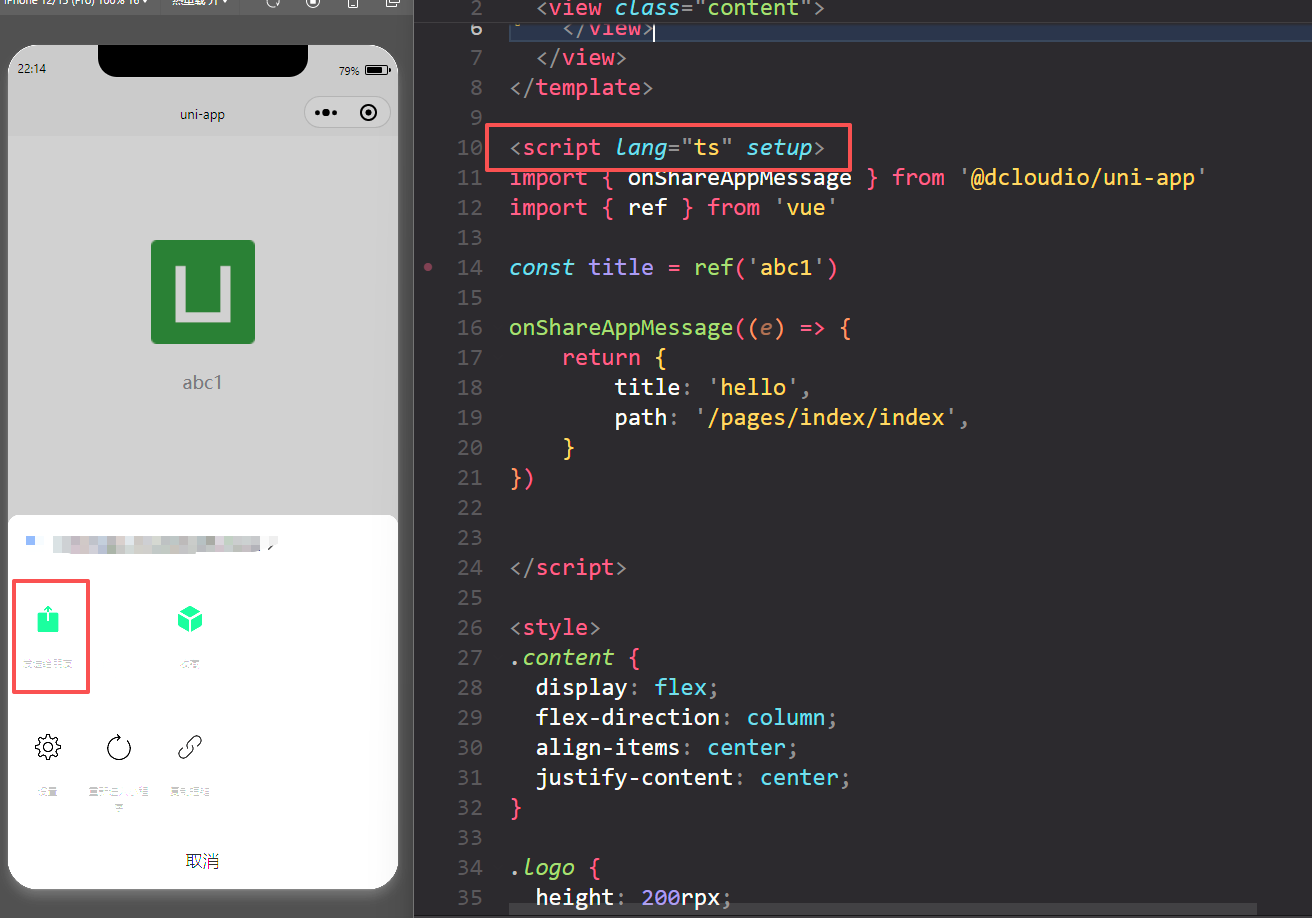
Task: Click the refresh icon in simulator toolbar
Action: pos(273,3)
